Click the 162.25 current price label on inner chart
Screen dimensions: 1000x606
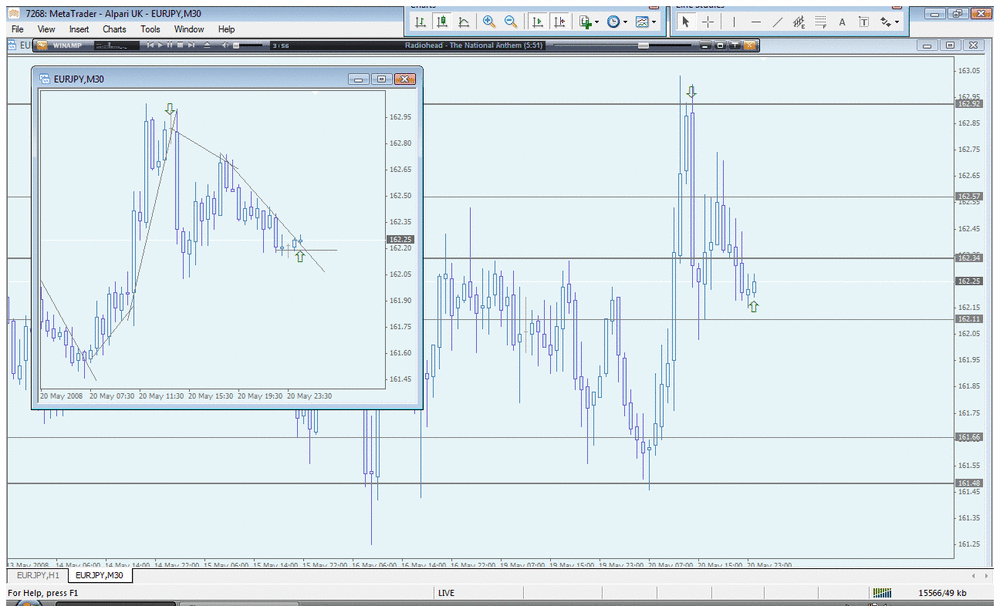click(x=401, y=239)
